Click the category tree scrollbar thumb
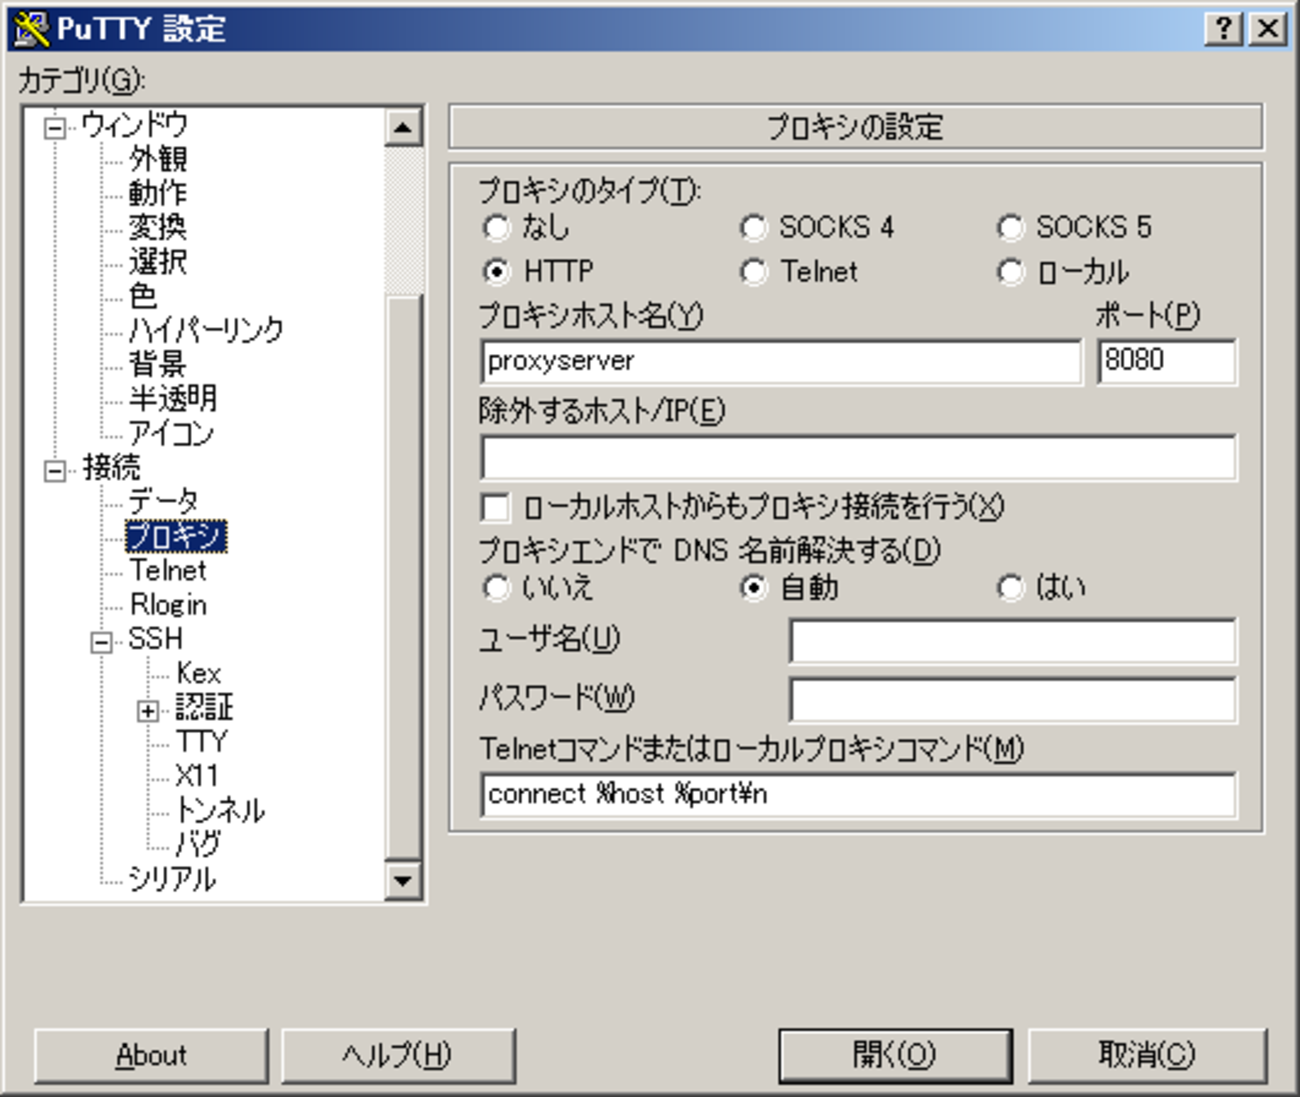The image size is (1300, 1097). pos(403,577)
